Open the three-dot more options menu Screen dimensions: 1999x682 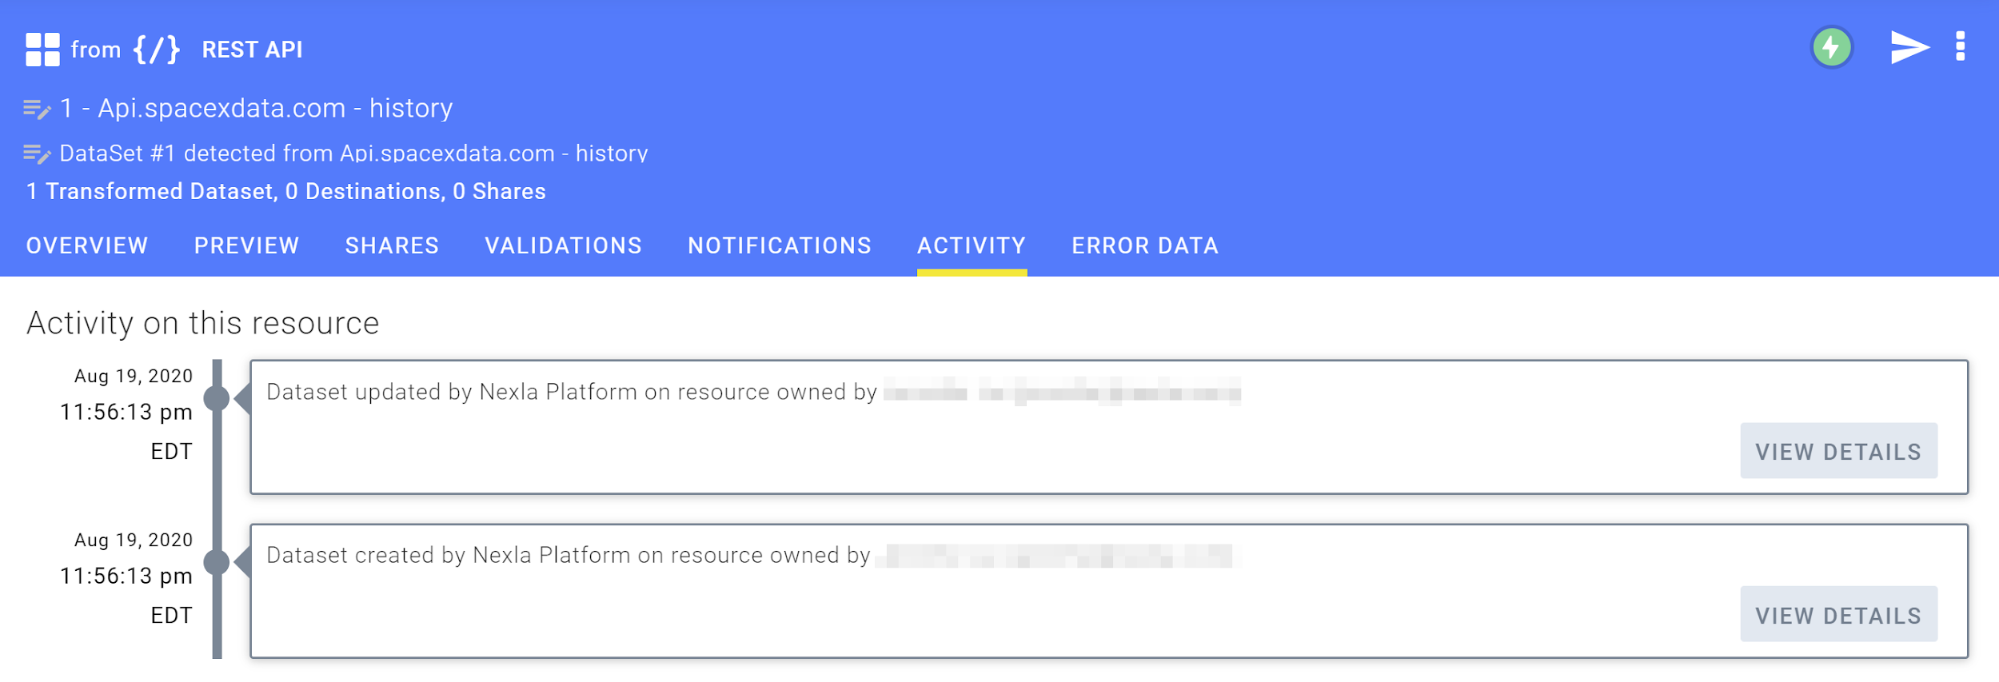coord(1960,46)
